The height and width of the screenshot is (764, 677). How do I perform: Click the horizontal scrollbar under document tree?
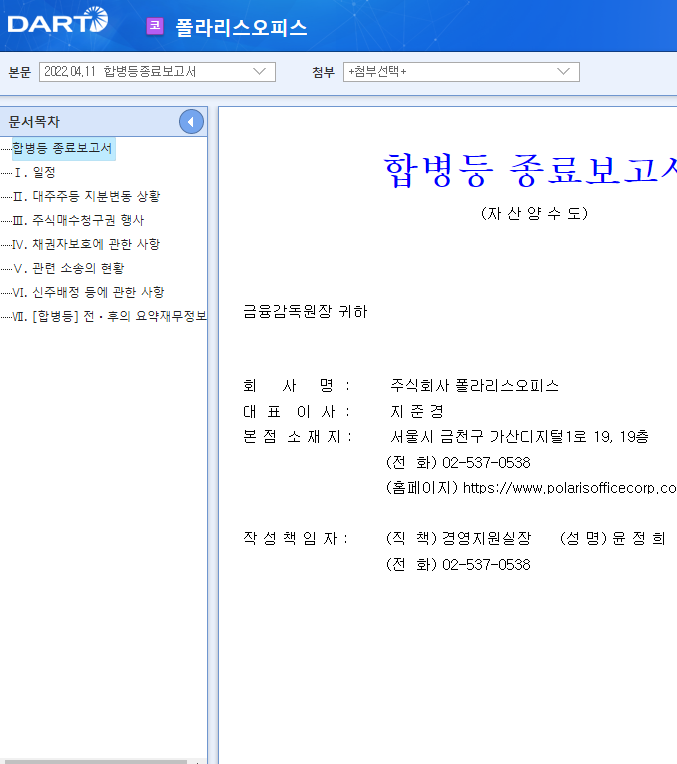(x=94, y=761)
